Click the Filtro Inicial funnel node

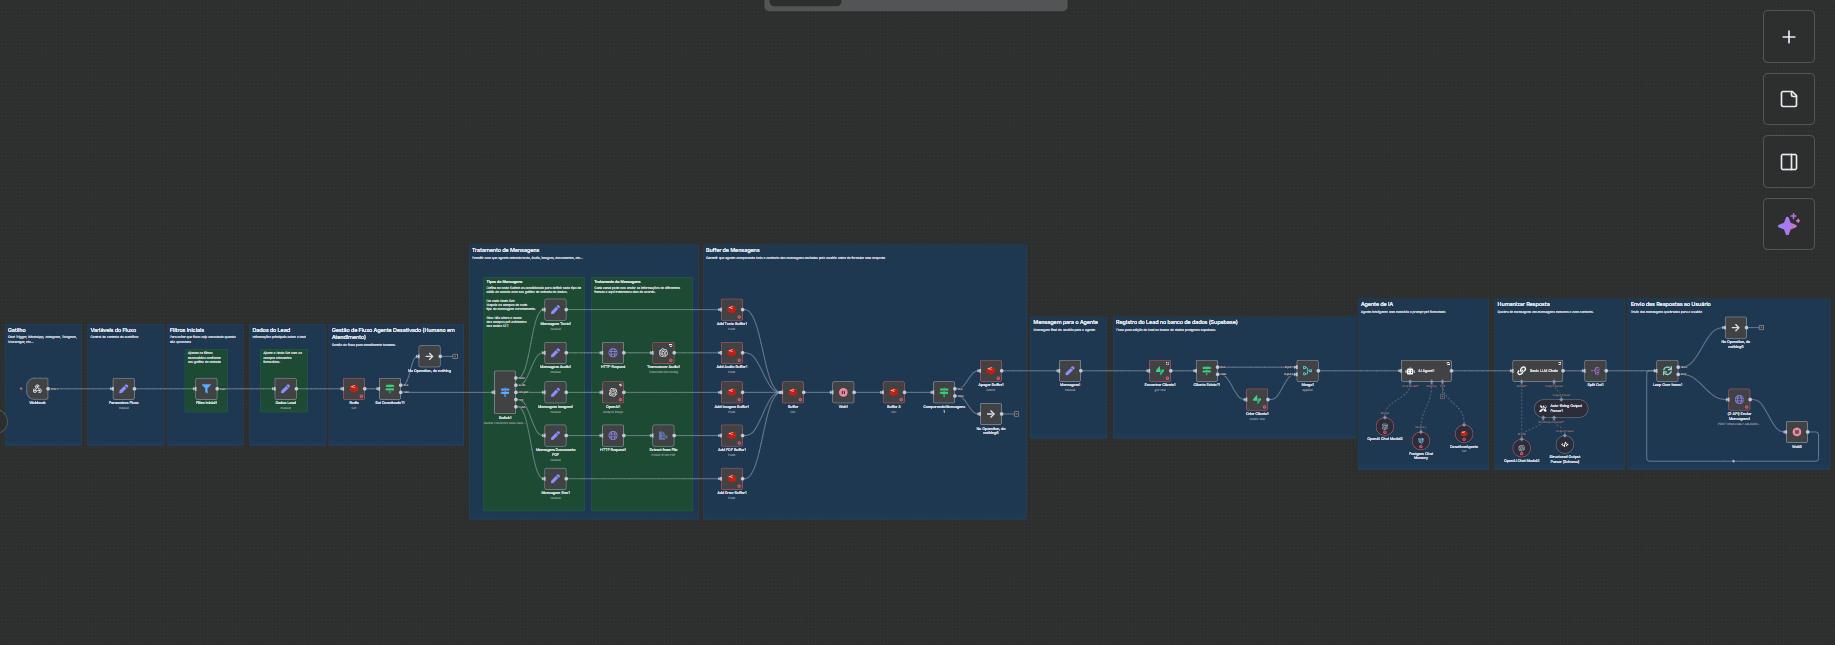coord(206,389)
